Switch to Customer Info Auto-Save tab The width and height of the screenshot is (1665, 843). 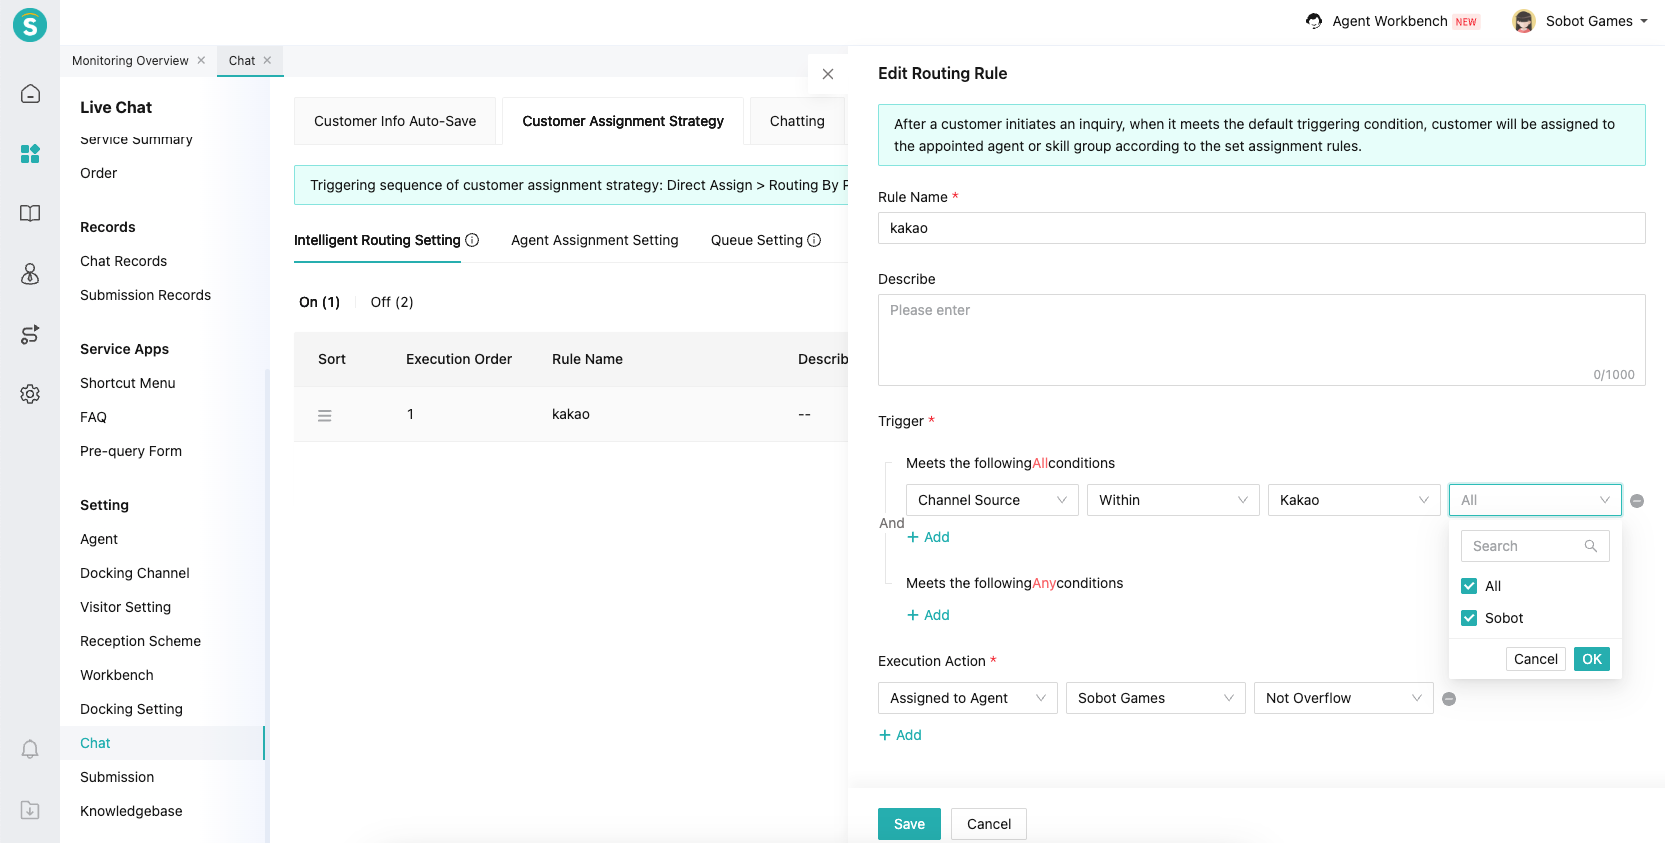(x=395, y=121)
